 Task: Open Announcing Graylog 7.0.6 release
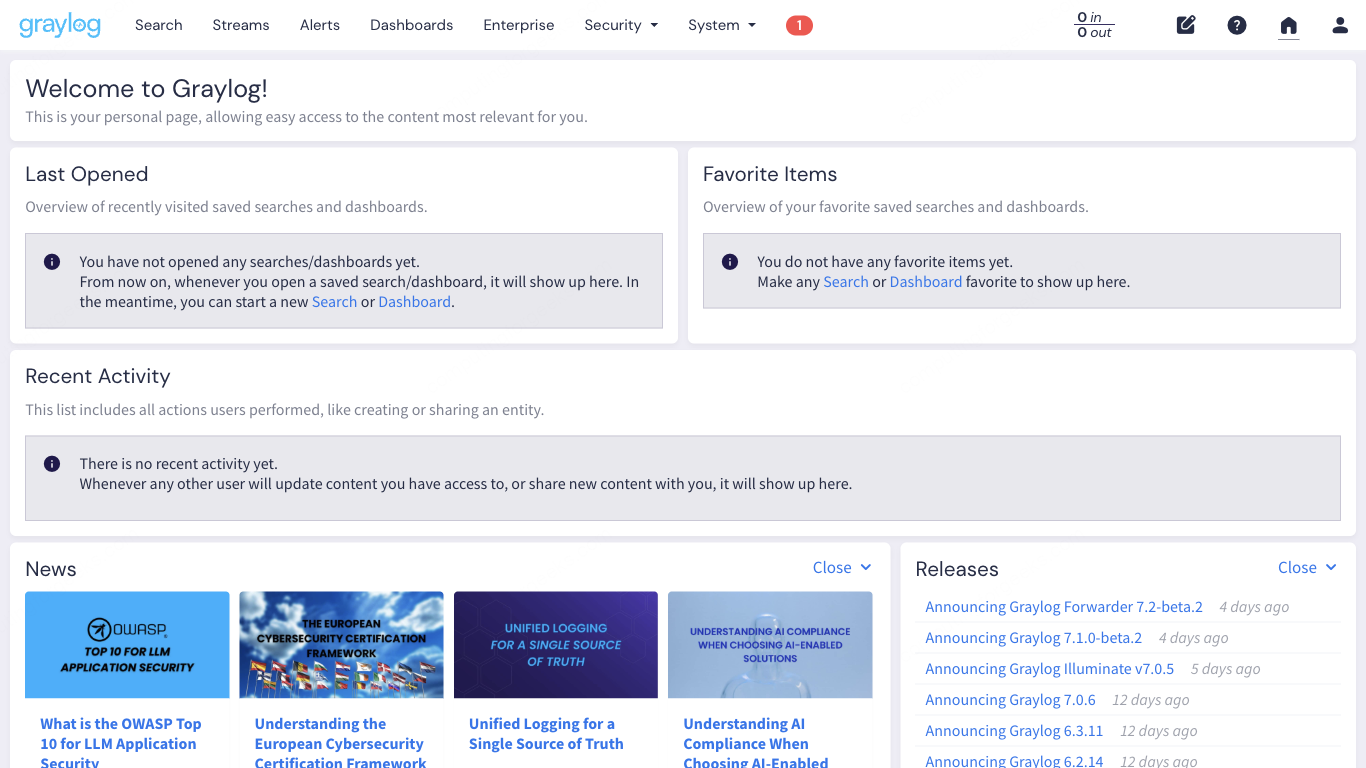click(x=1010, y=700)
